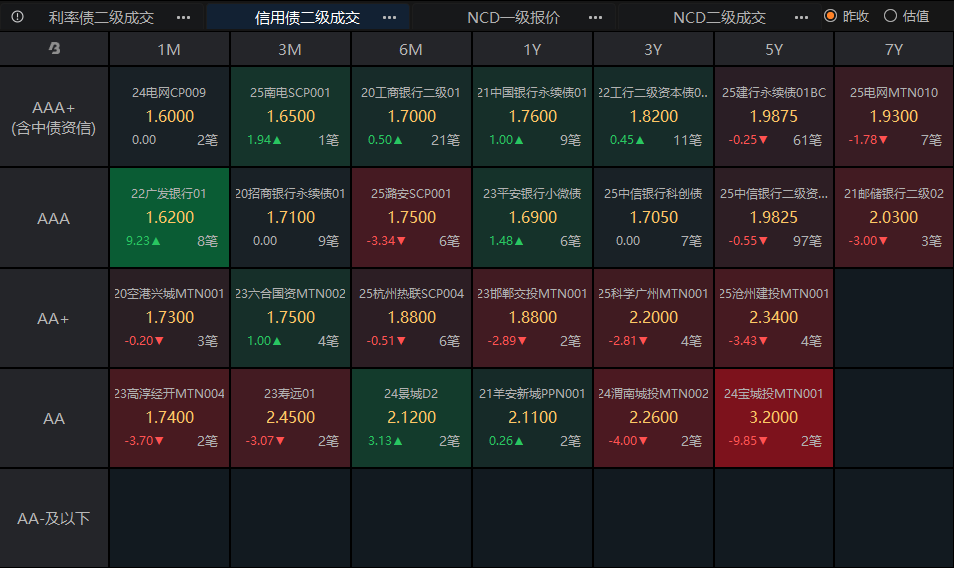This screenshot has width=954, height=568.
Task: Select the AAA+ (含中债资信) rating row
Action: pyautogui.click(x=54, y=117)
